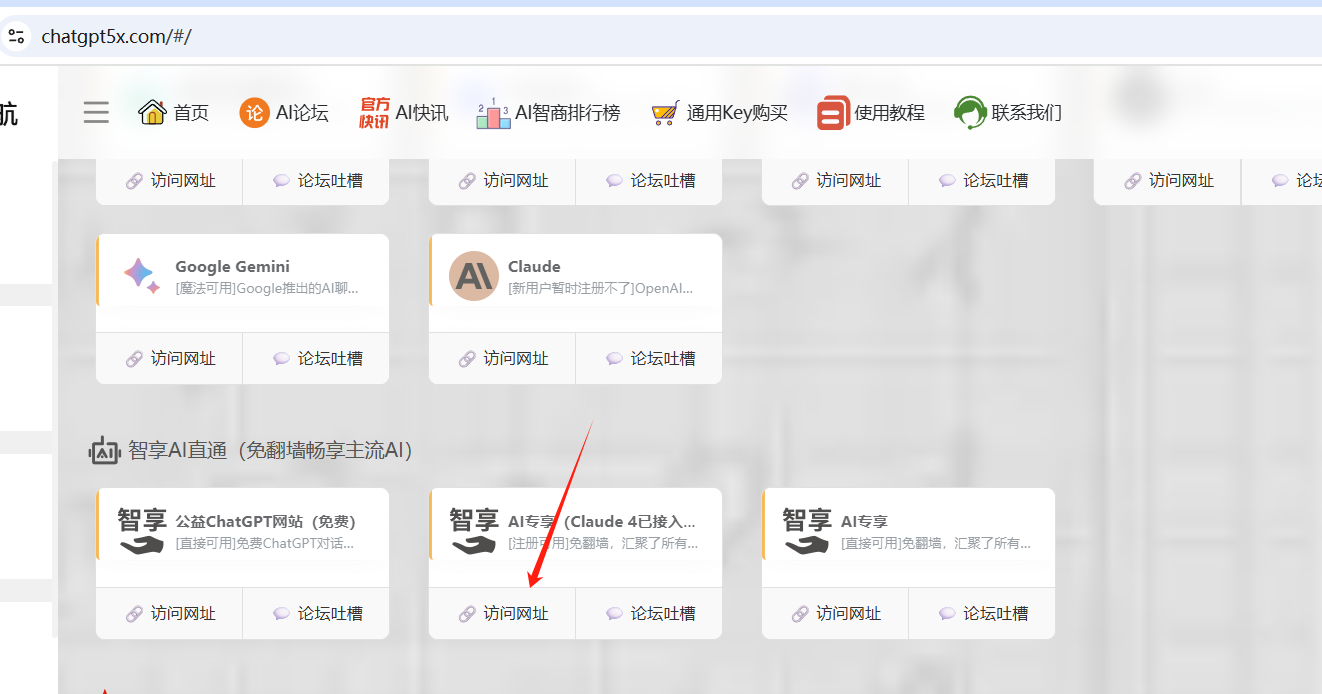Click description "[魔法可用]Google推出的AI聊..."
The image size is (1322, 694).
tap(266, 288)
